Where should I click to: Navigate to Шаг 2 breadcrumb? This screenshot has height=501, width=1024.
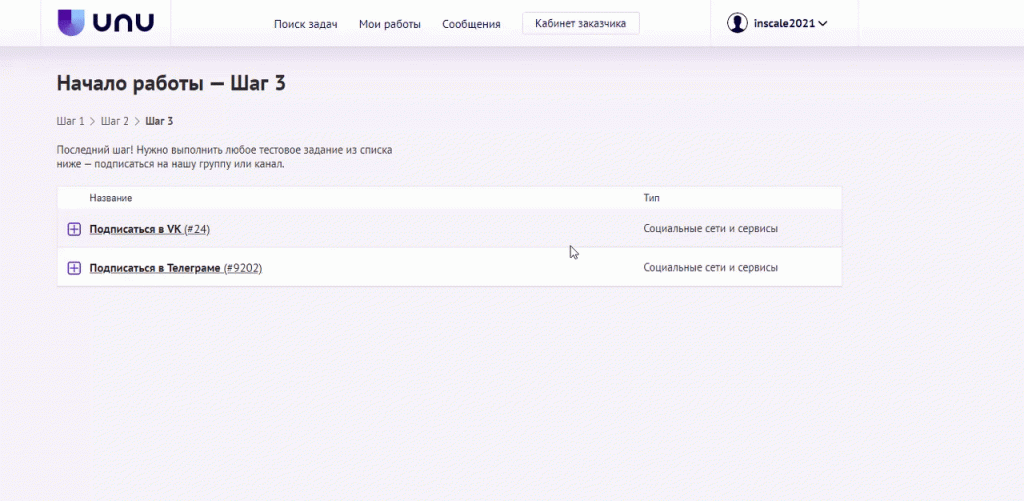pyautogui.click(x=115, y=121)
